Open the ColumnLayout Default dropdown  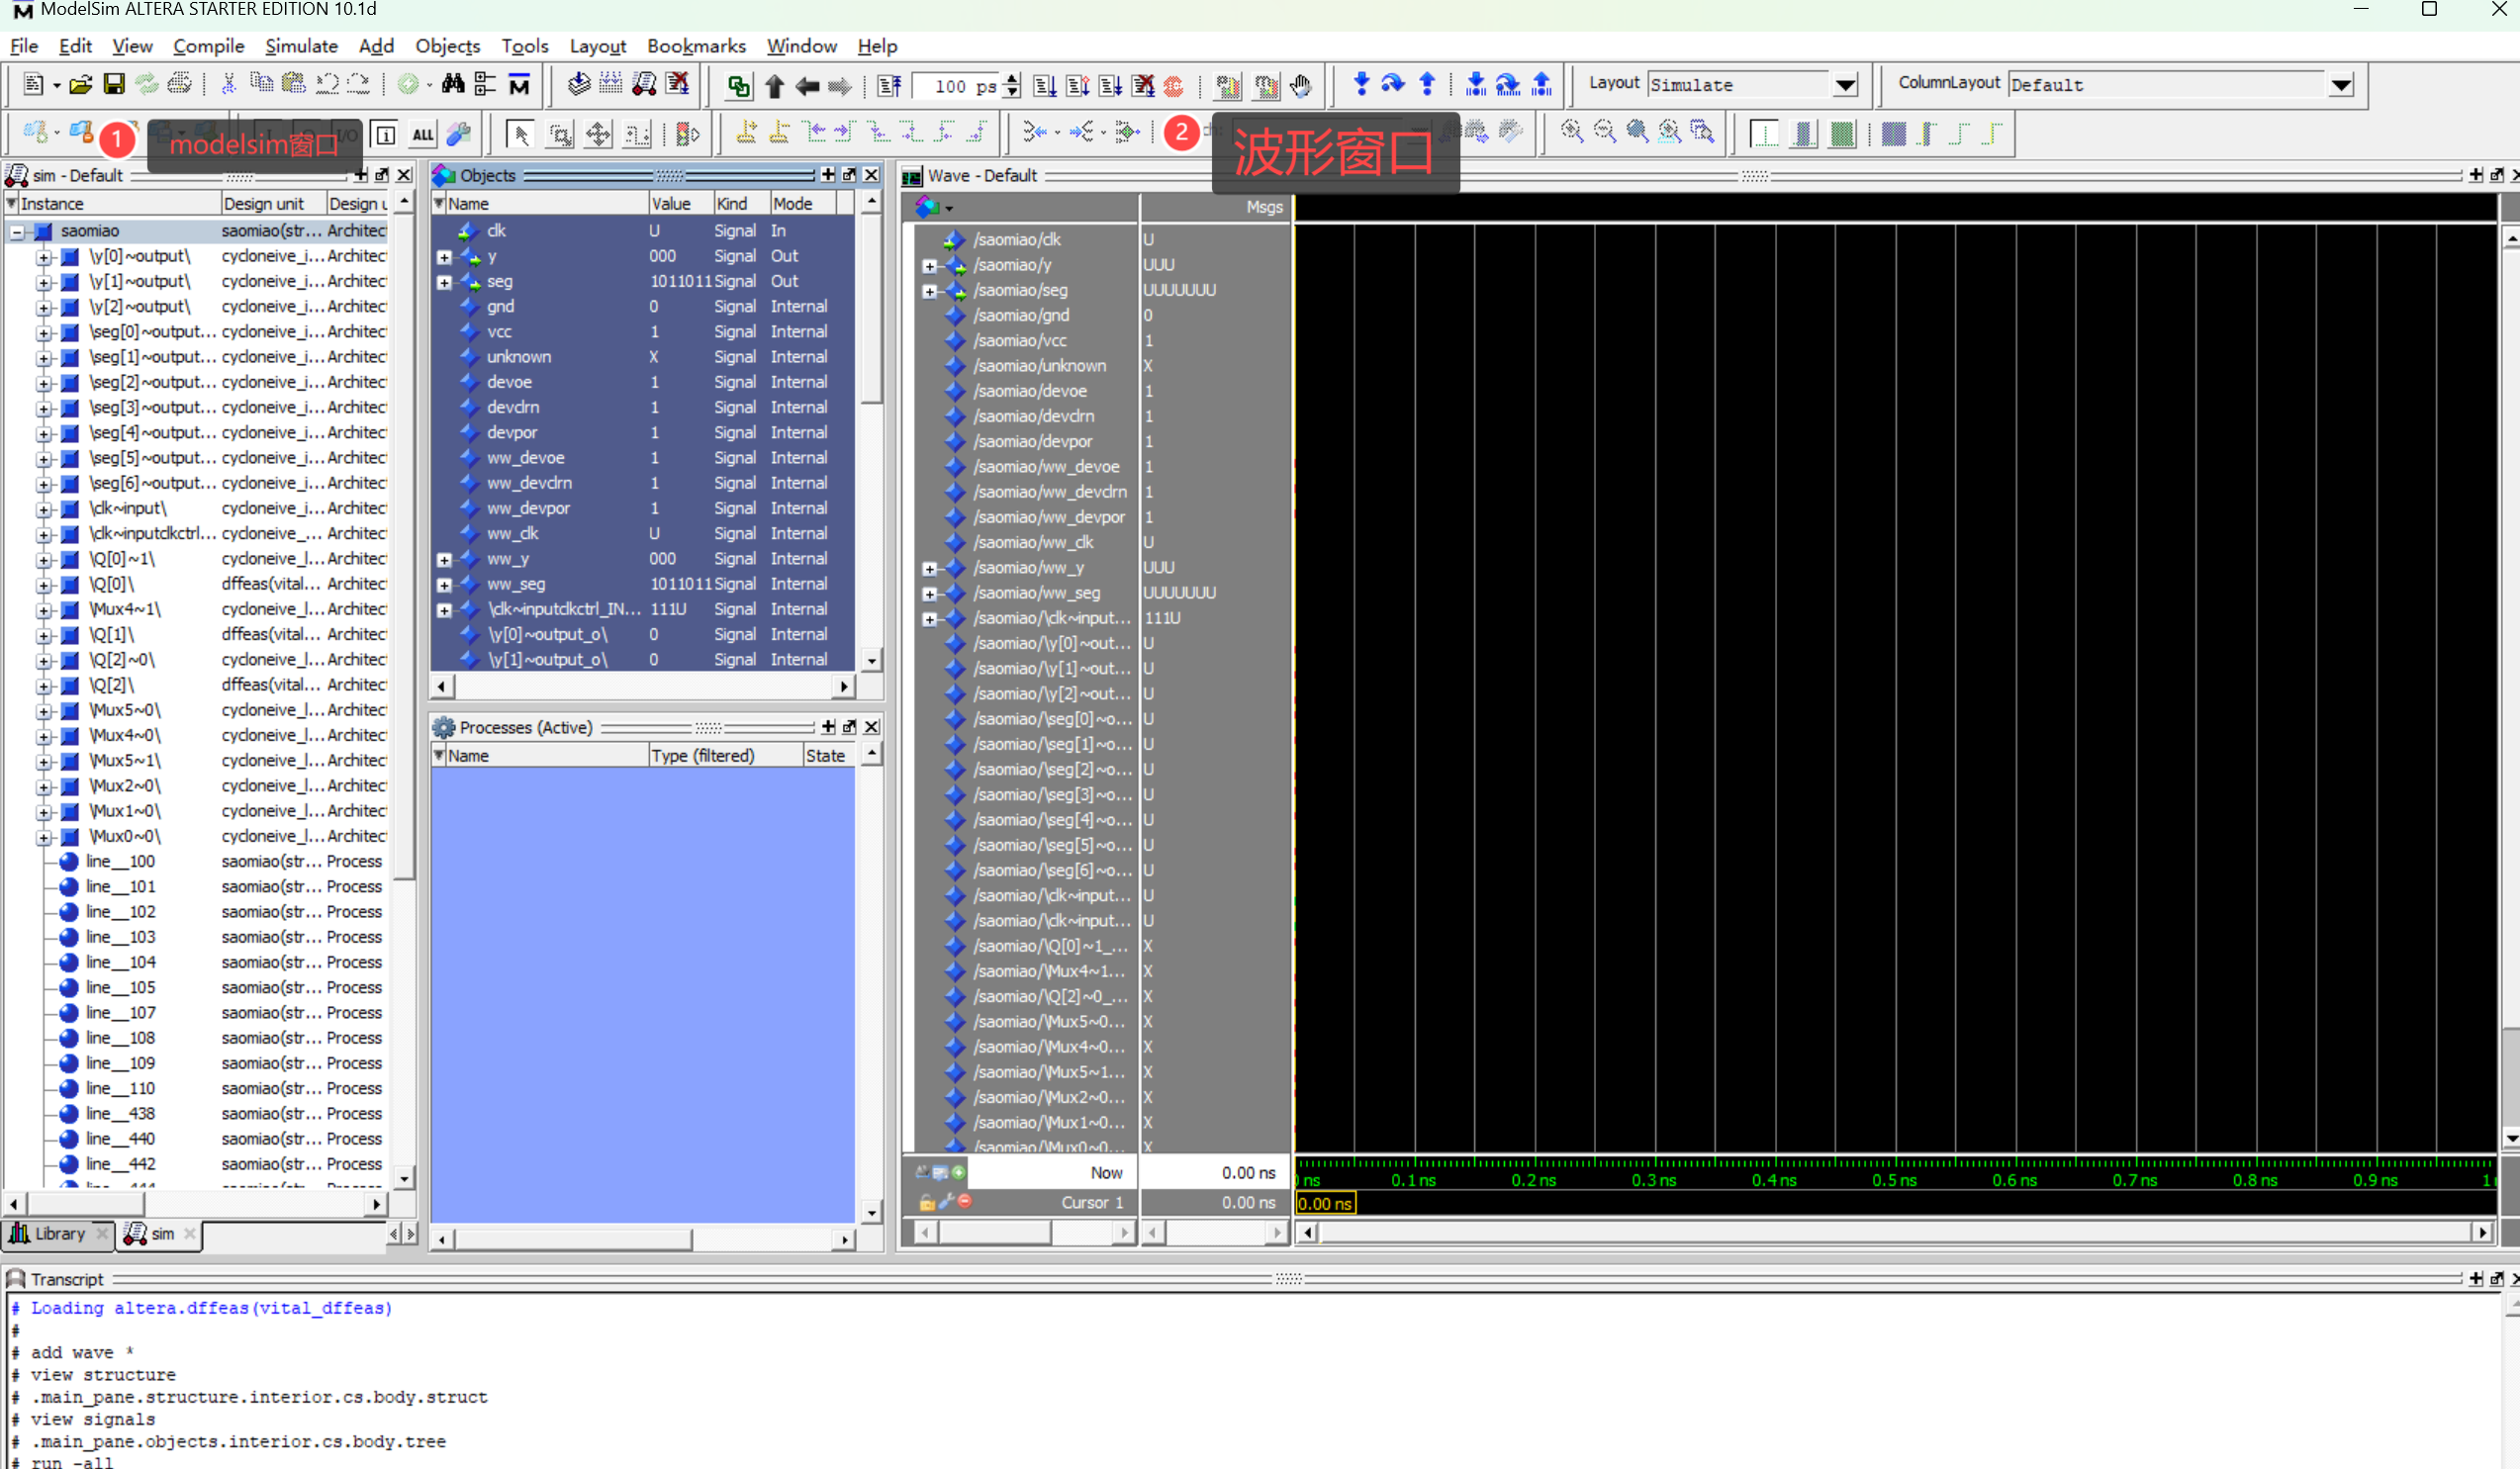click(x=2340, y=85)
